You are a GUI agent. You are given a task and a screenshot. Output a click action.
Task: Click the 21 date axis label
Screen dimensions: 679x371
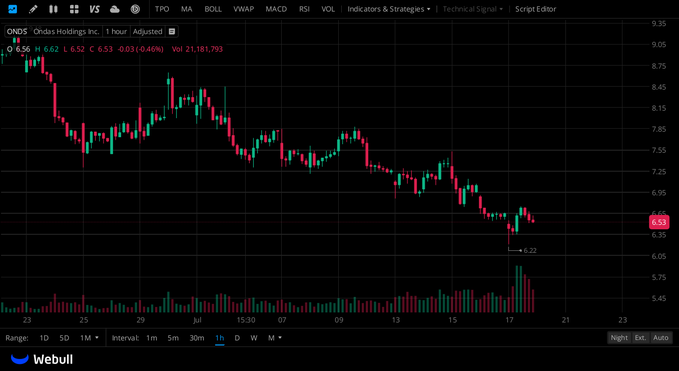(566, 320)
